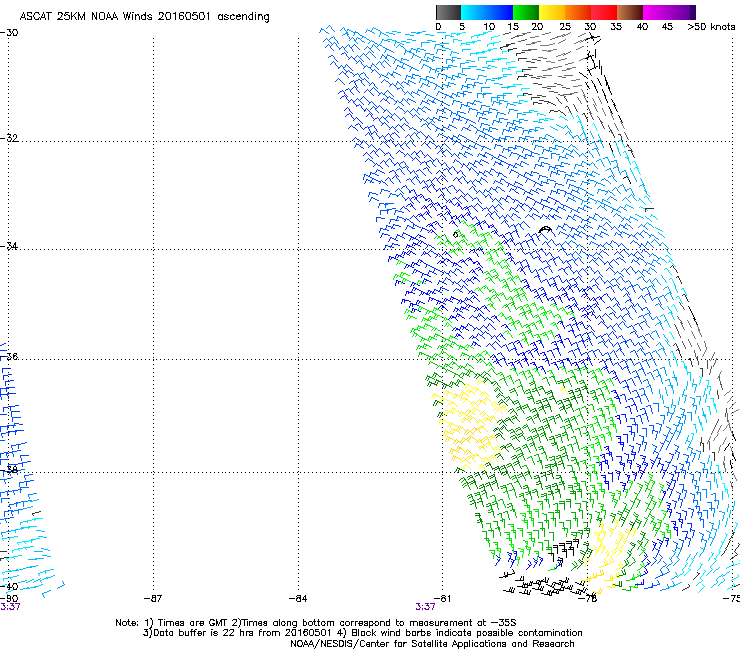
Task: Click the -30 latitude label
Action: click(x=9, y=33)
